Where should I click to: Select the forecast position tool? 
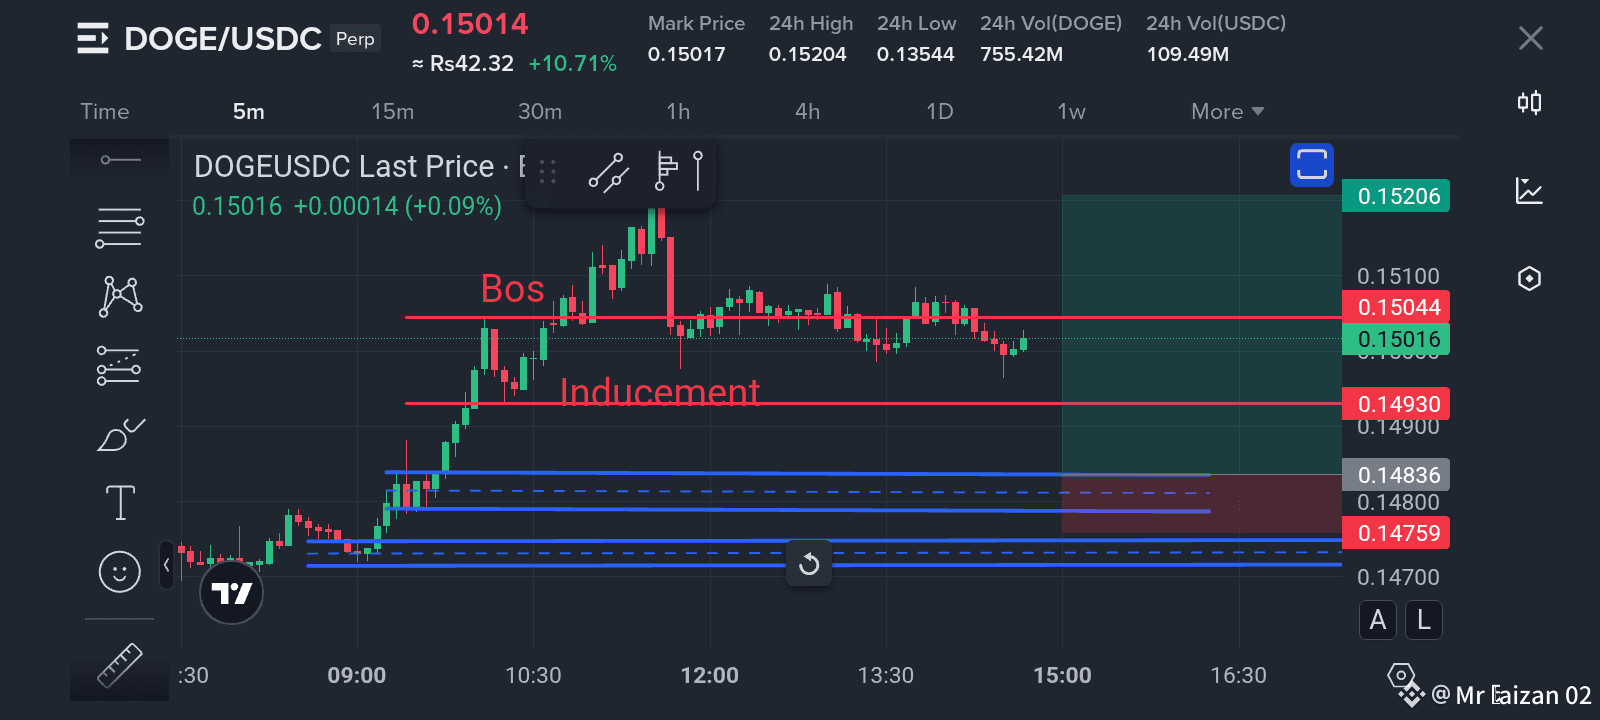[119, 365]
